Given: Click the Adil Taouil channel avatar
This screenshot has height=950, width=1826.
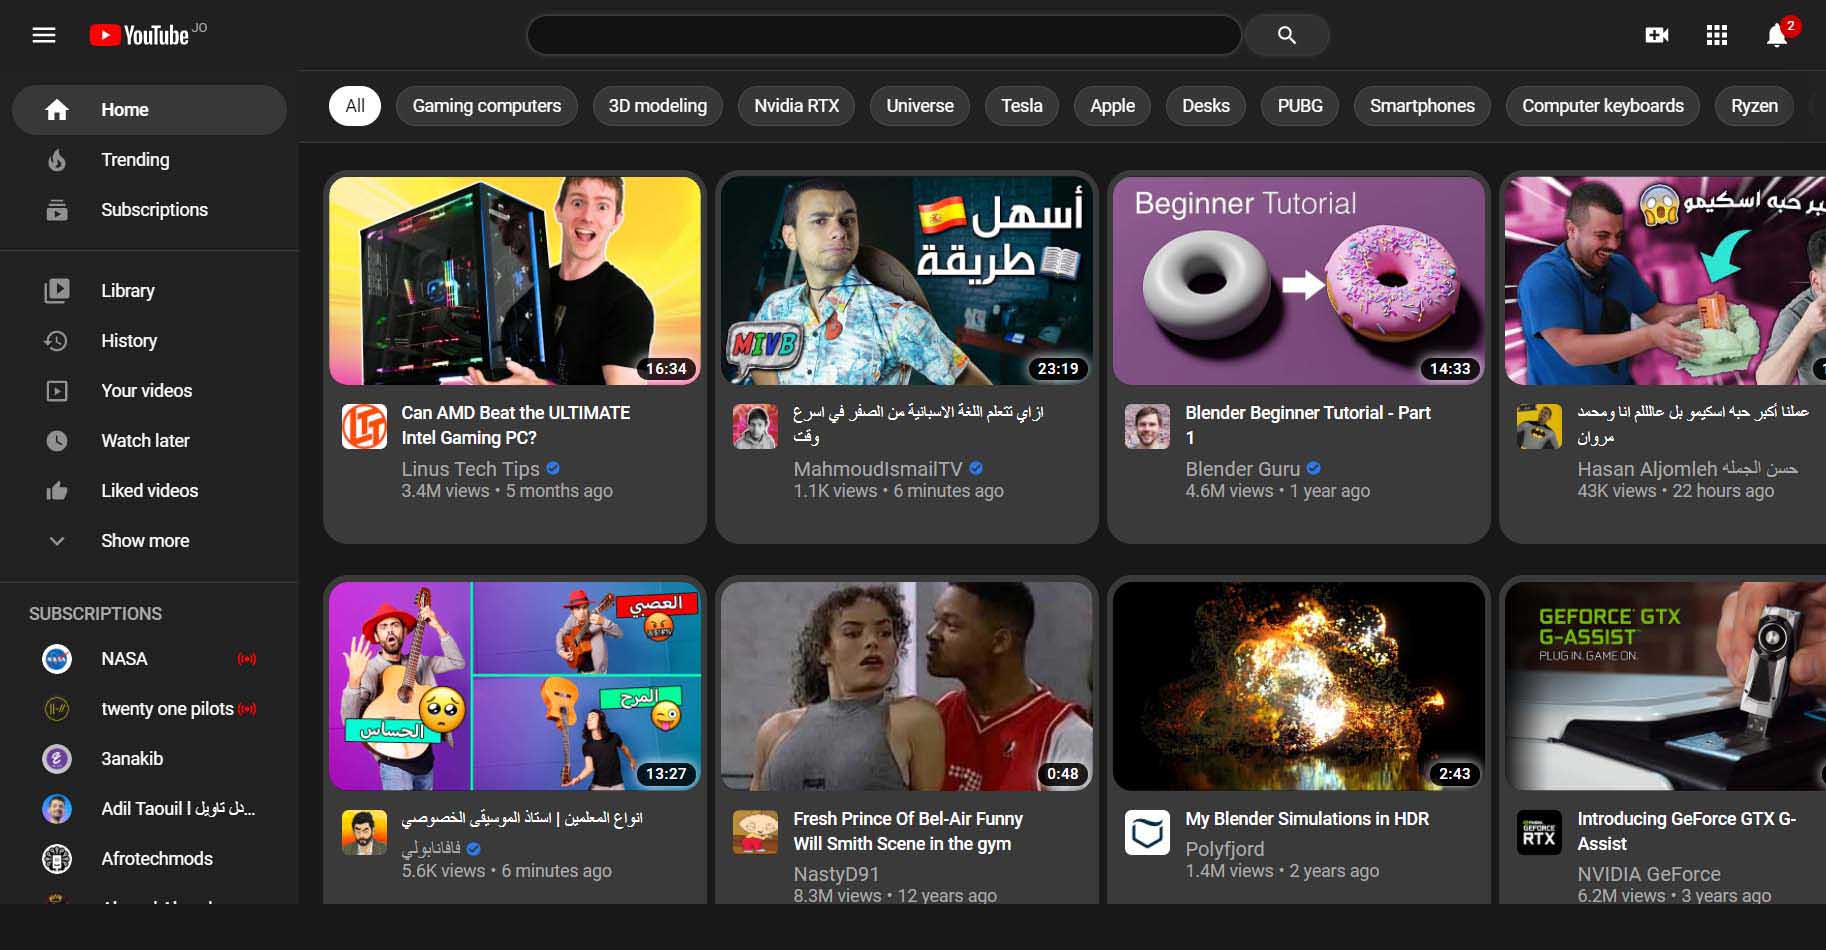Looking at the screenshot, I should point(57,809).
